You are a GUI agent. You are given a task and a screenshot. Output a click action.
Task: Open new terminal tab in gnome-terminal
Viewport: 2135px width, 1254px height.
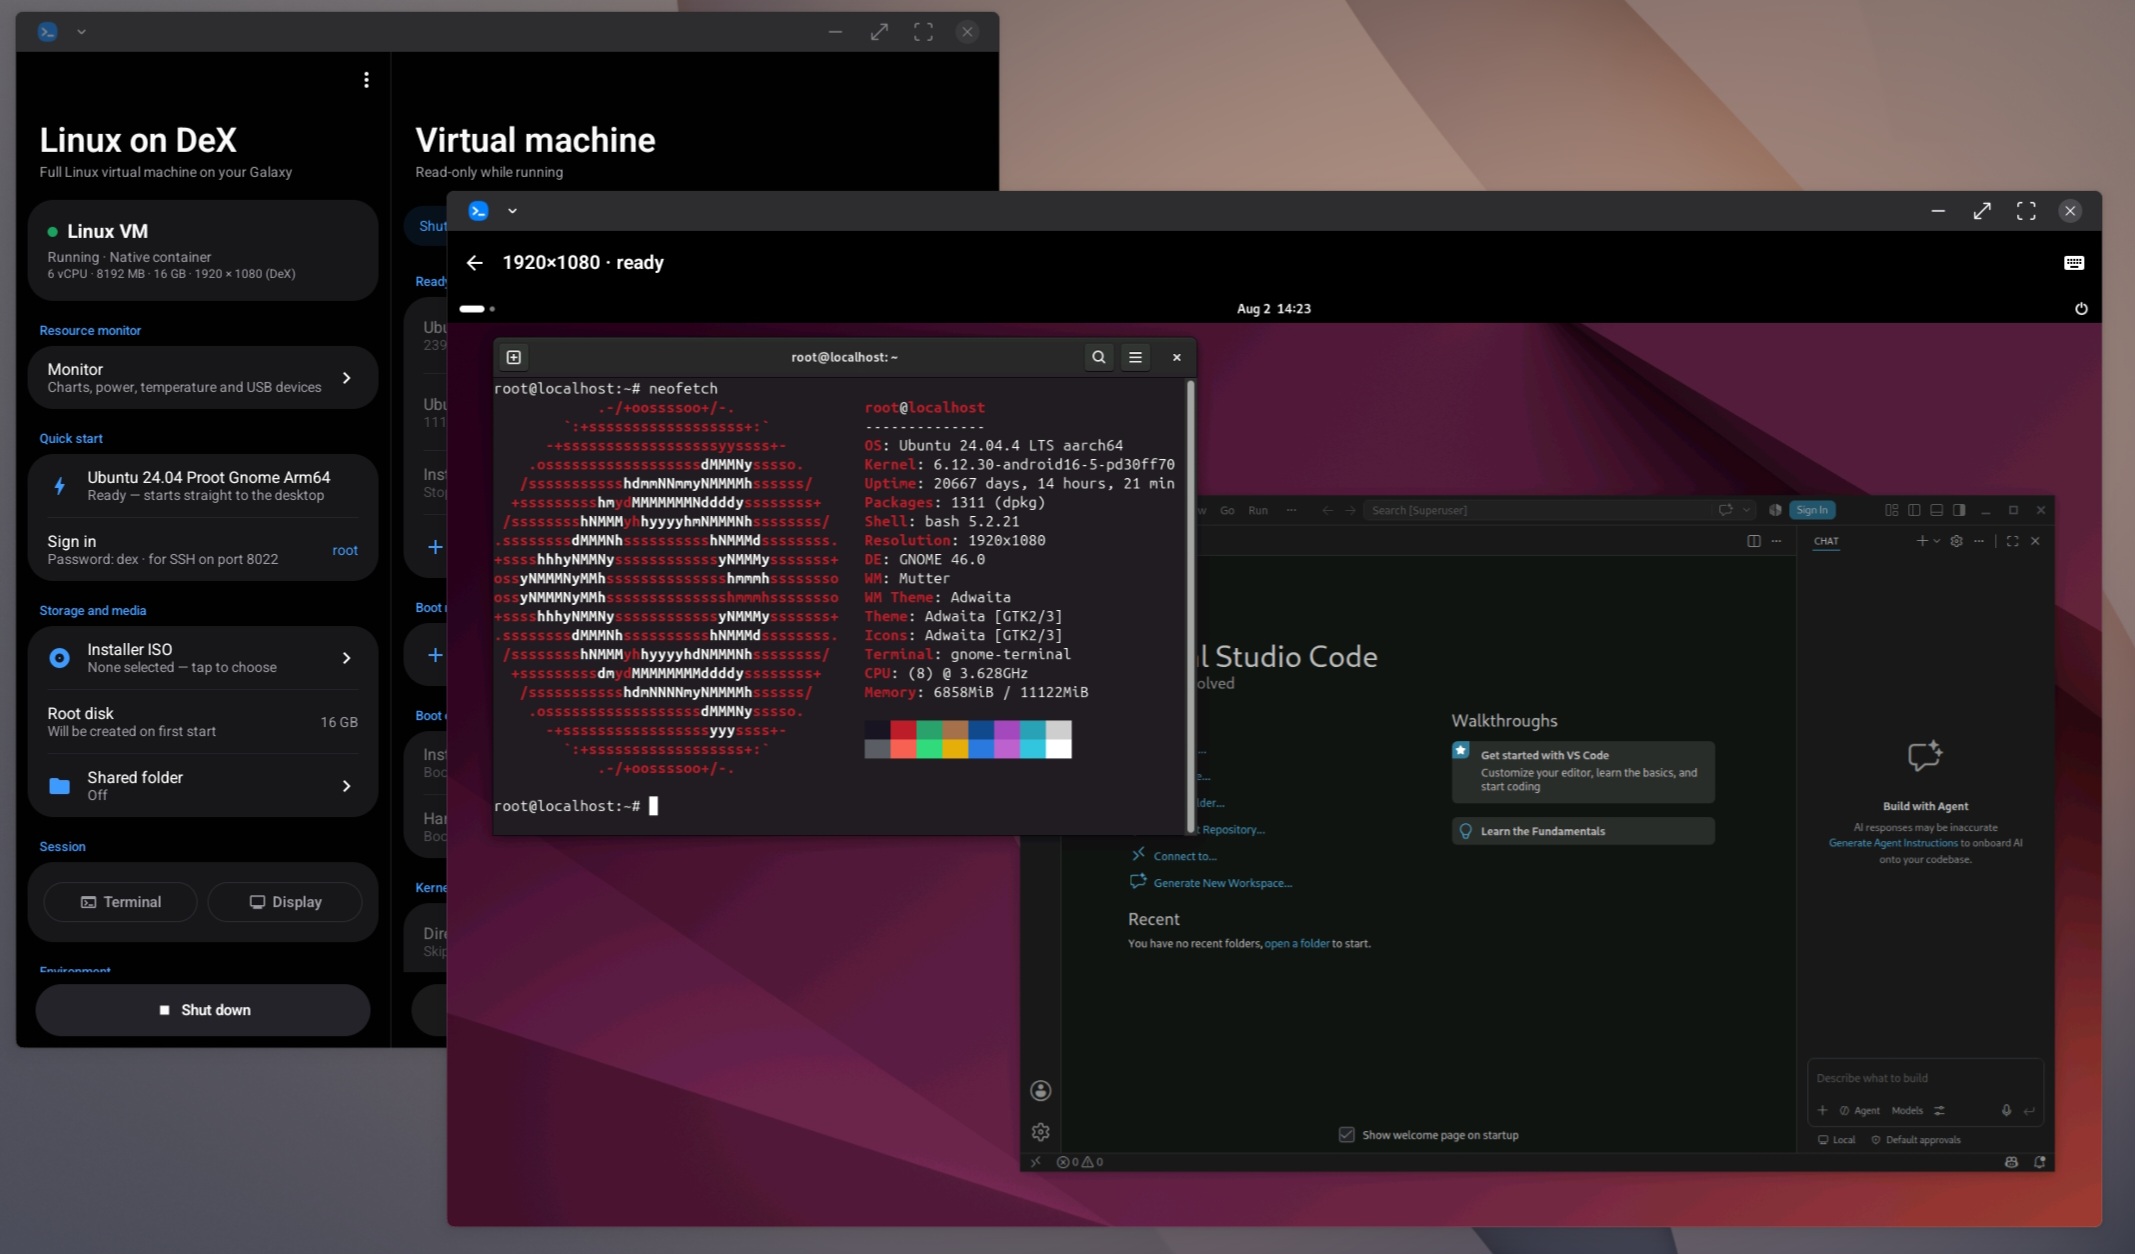tap(513, 357)
